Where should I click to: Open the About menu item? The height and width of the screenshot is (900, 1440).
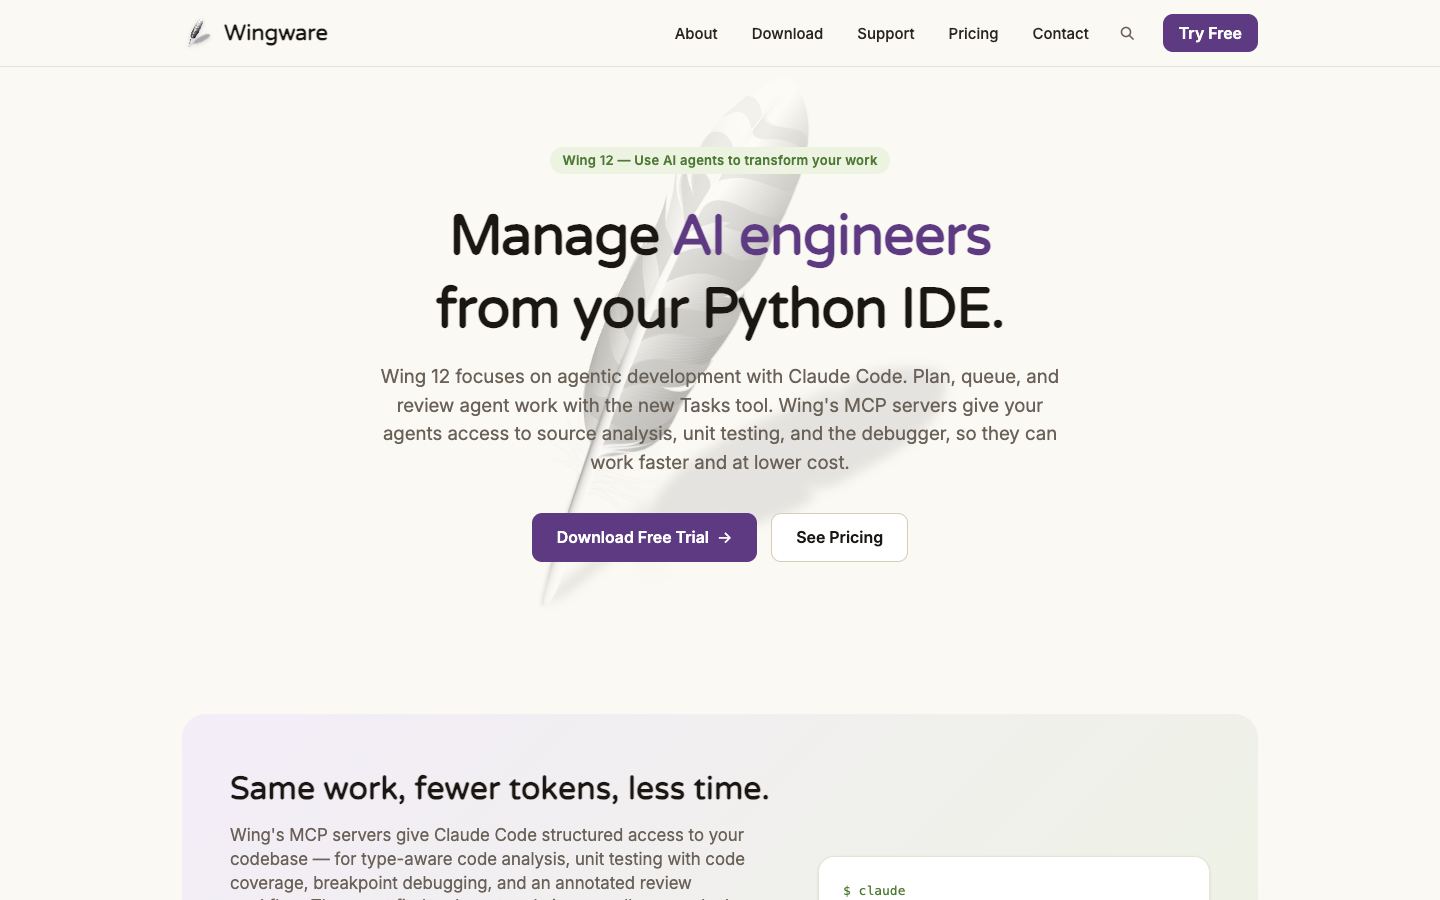696,33
